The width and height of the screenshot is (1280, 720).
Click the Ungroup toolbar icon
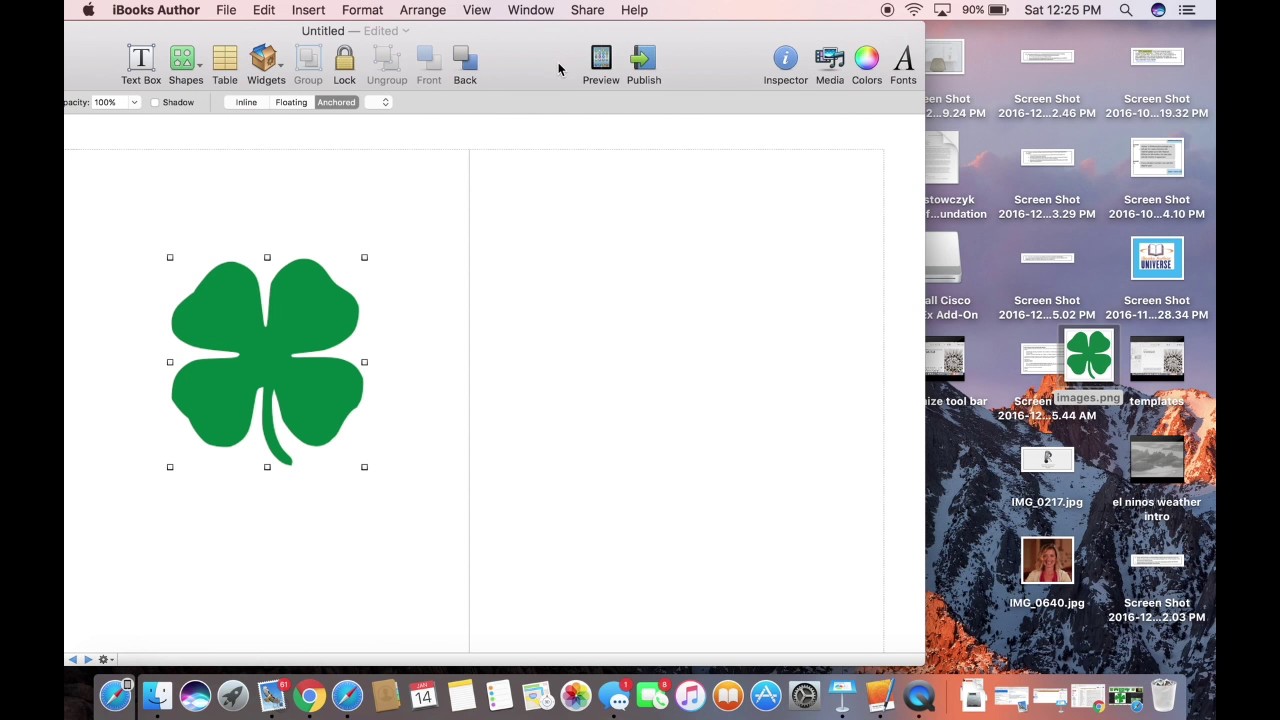click(x=387, y=64)
